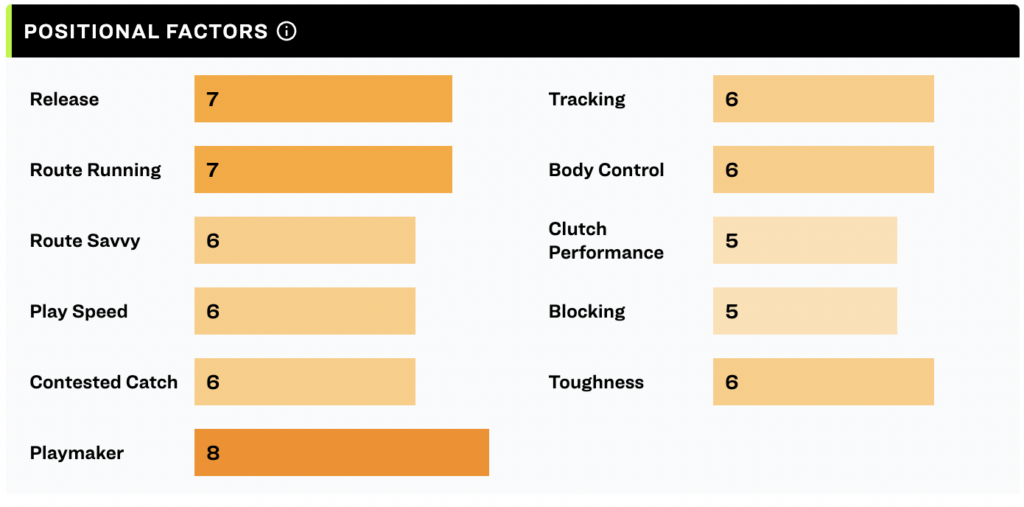
Task: Select the Toughness score bar
Action: (824, 382)
